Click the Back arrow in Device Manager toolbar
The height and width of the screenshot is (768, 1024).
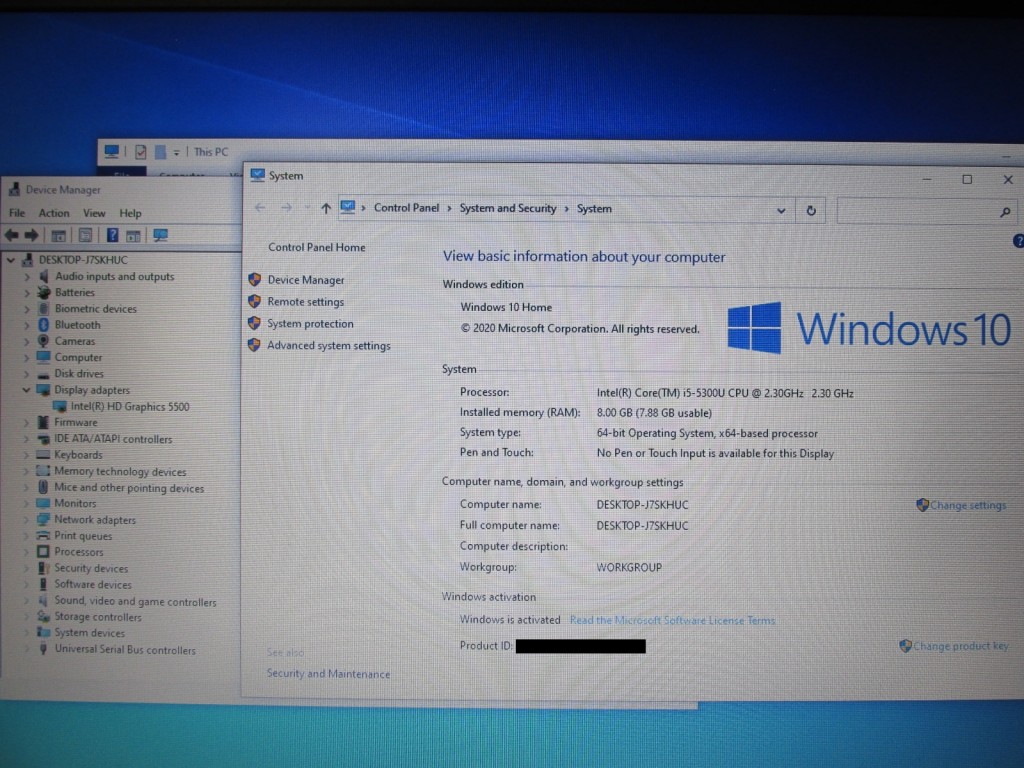(x=12, y=235)
